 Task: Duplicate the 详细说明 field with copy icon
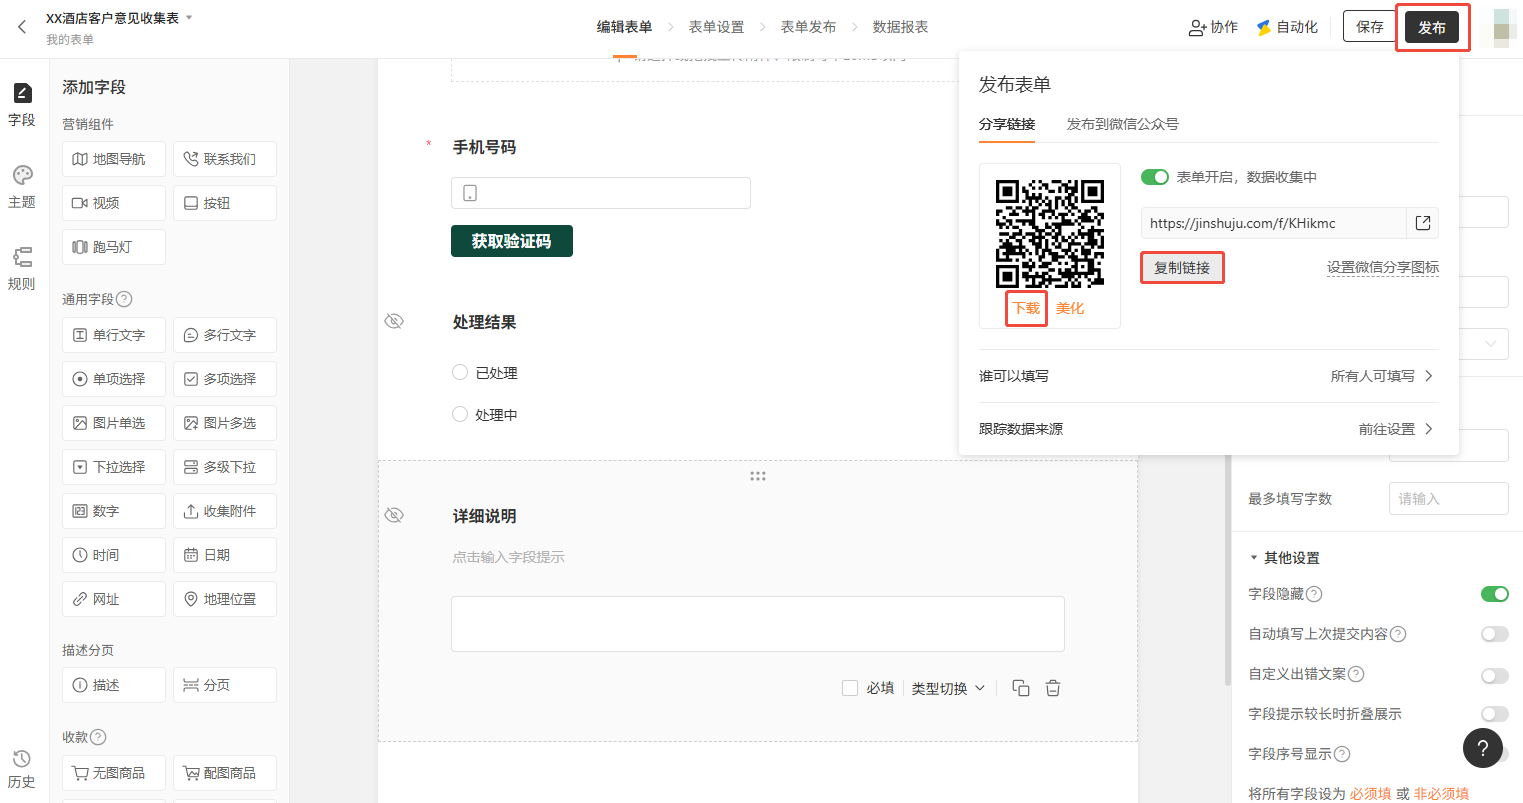(x=1021, y=688)
